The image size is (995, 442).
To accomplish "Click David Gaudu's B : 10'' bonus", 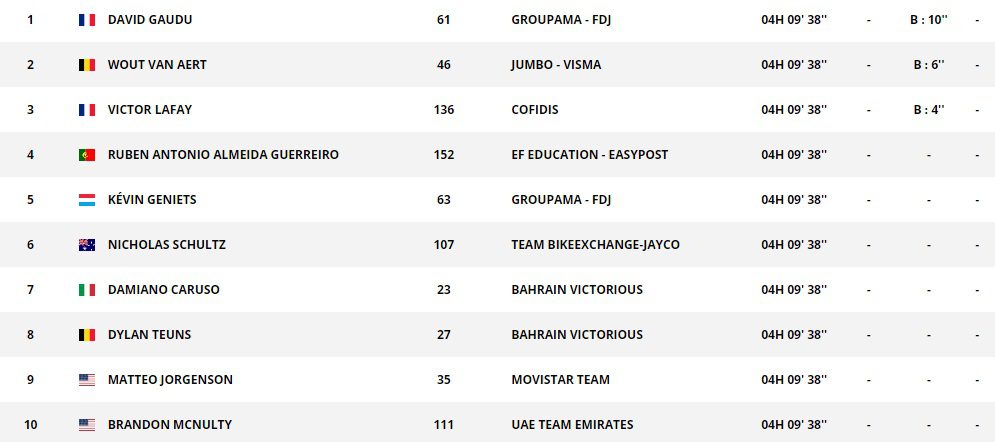I will [929, 20].
